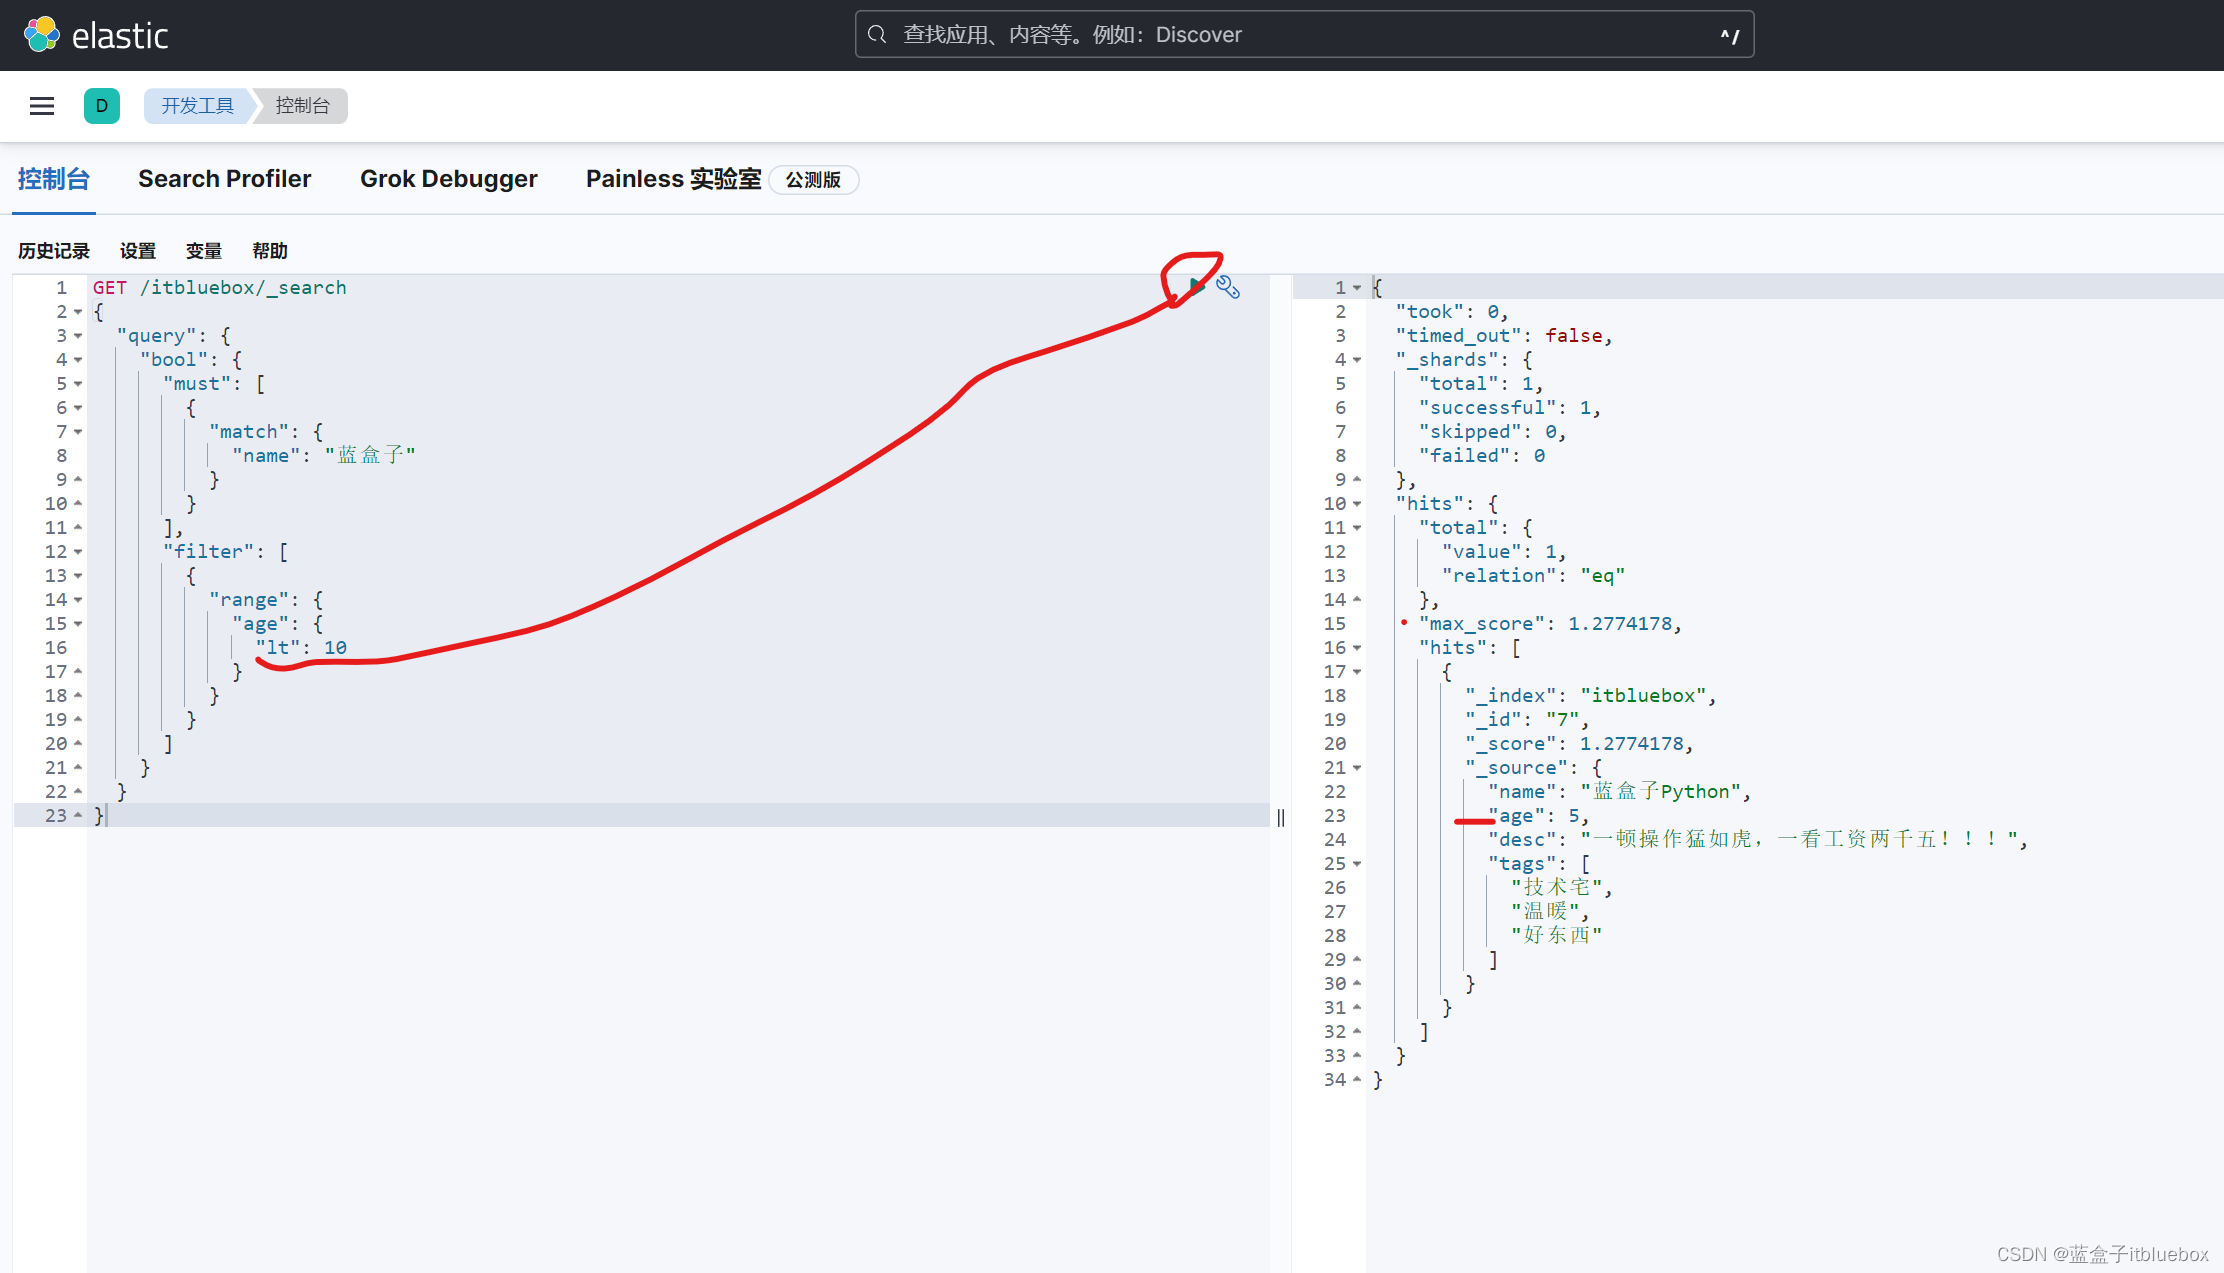Open the Painless 实验室 tab
2224x1273 pixels.
pos(673,179)
